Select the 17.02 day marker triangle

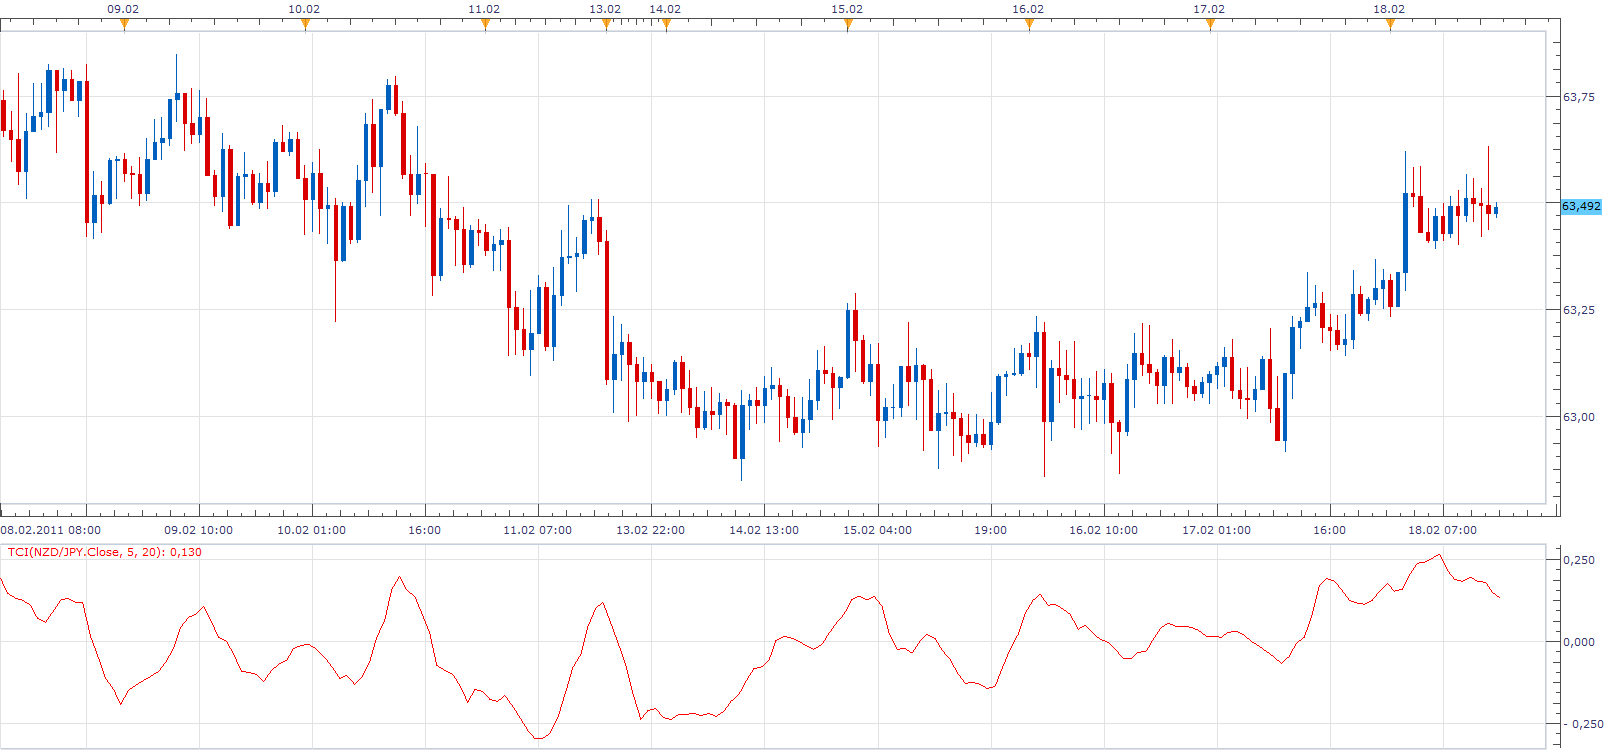pyautogui.click(x=1210, y=25)
